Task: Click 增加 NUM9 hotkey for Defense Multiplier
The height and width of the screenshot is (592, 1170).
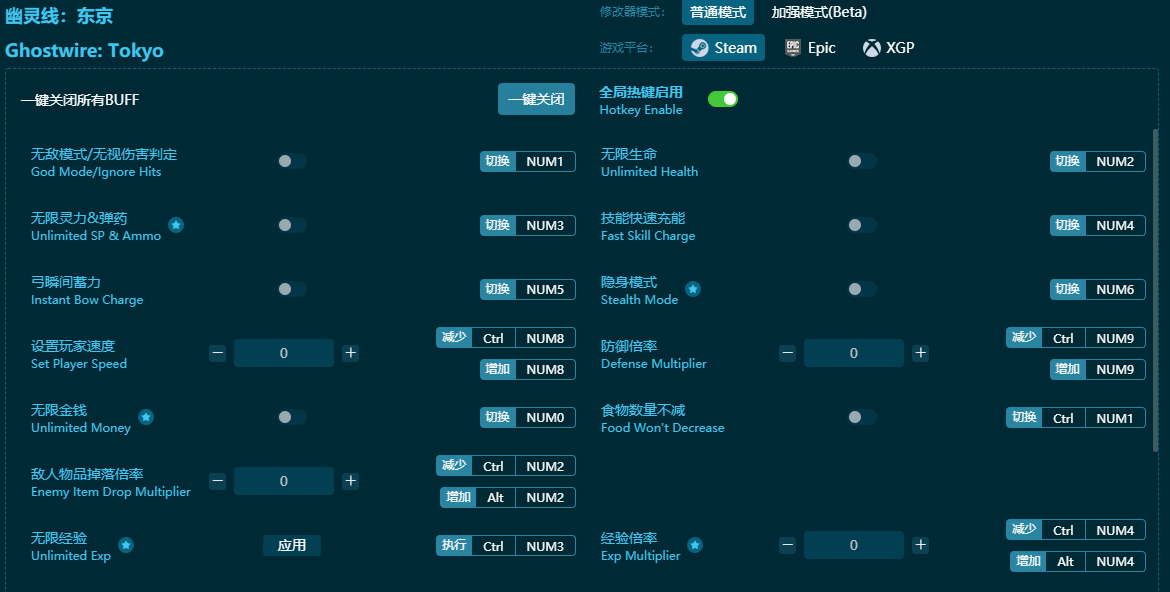Action: [1098, 370]
